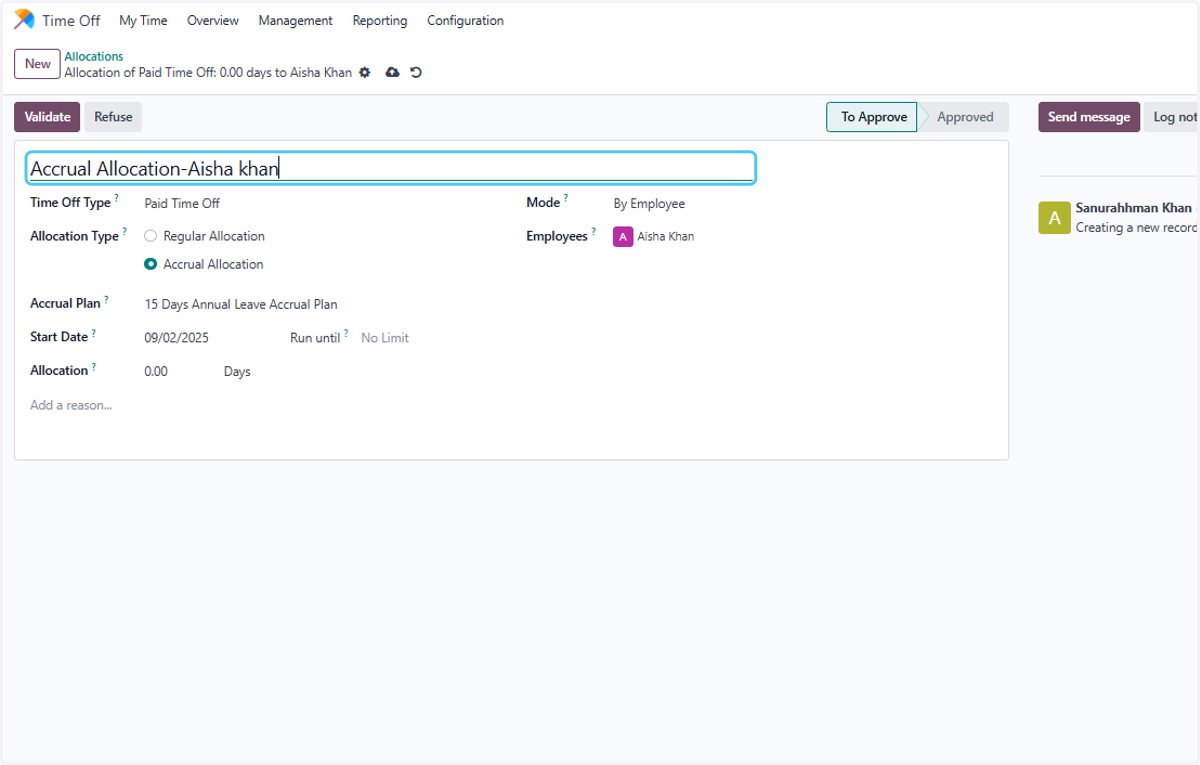Click the Start Date help question mark
The height and width of the screenshot is (765, 1200).
(x=94, y=332)
